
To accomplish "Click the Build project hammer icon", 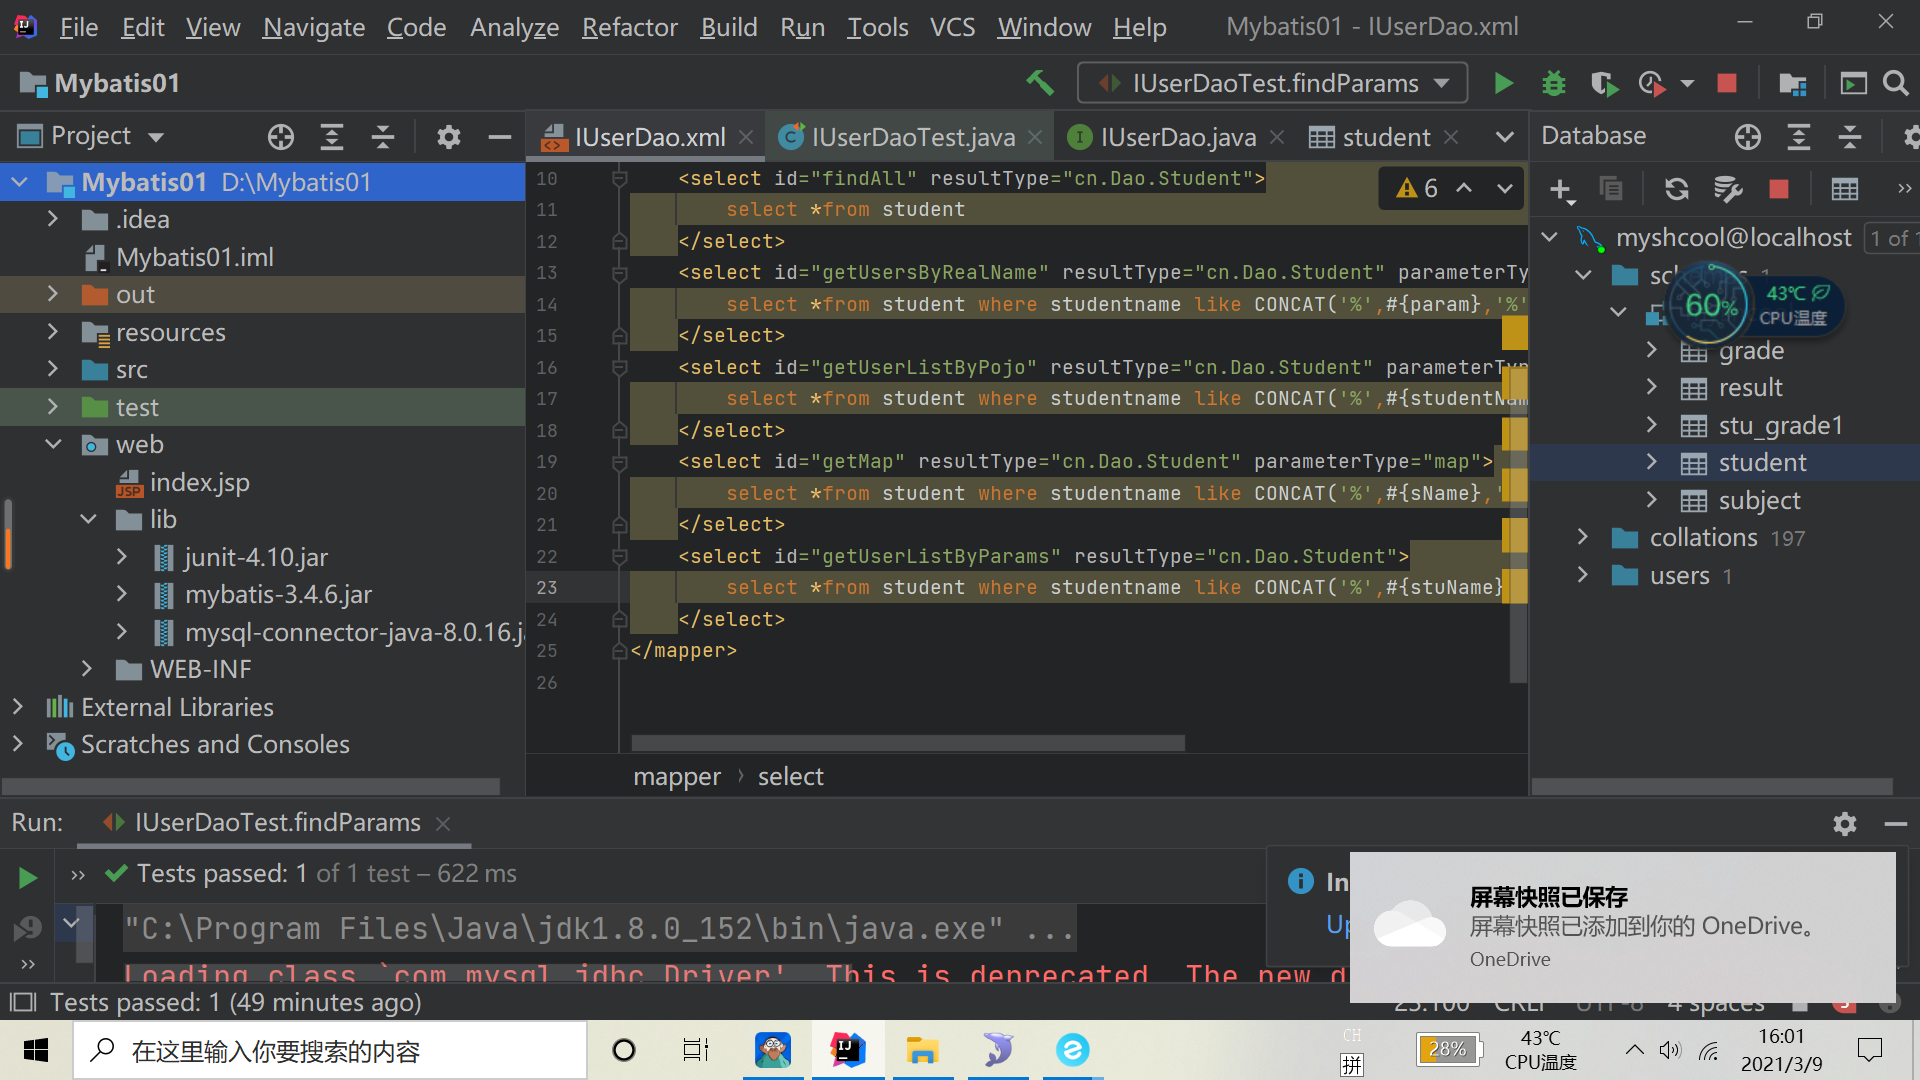I will [x=1040, y=83].
